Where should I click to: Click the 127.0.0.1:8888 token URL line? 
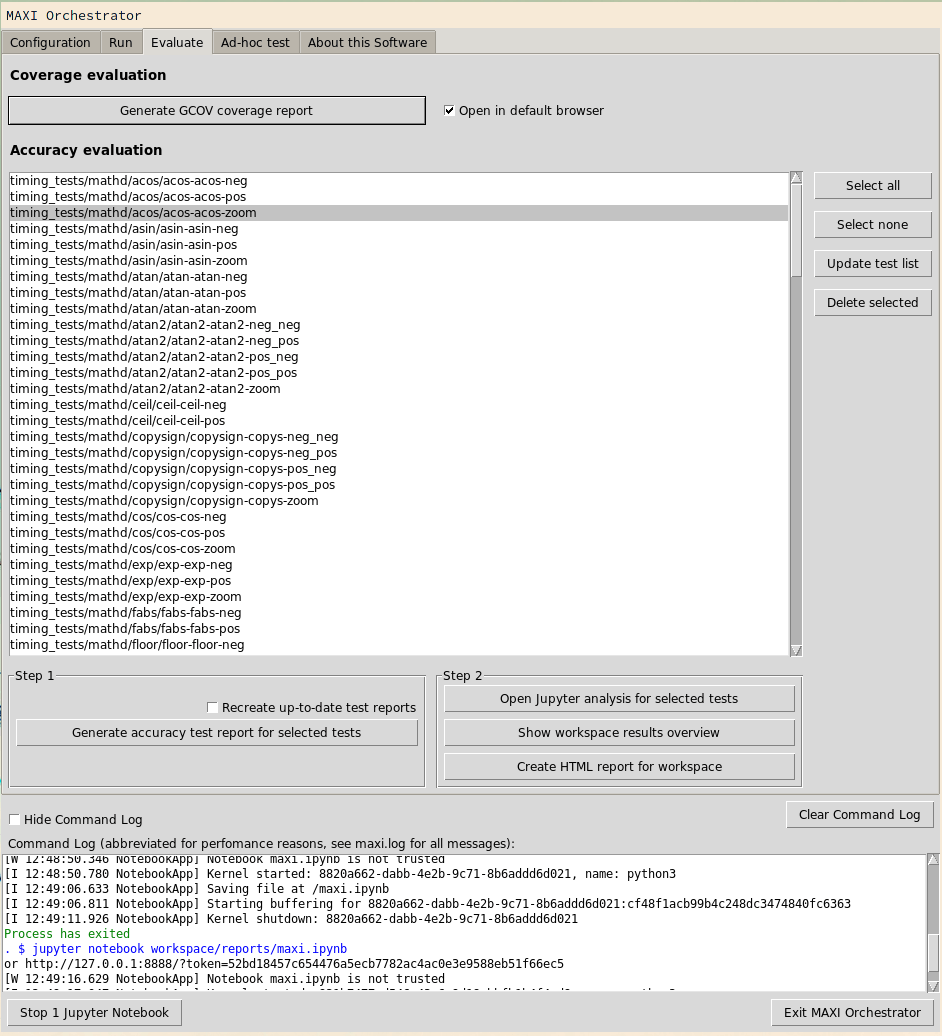click(284, 964)
